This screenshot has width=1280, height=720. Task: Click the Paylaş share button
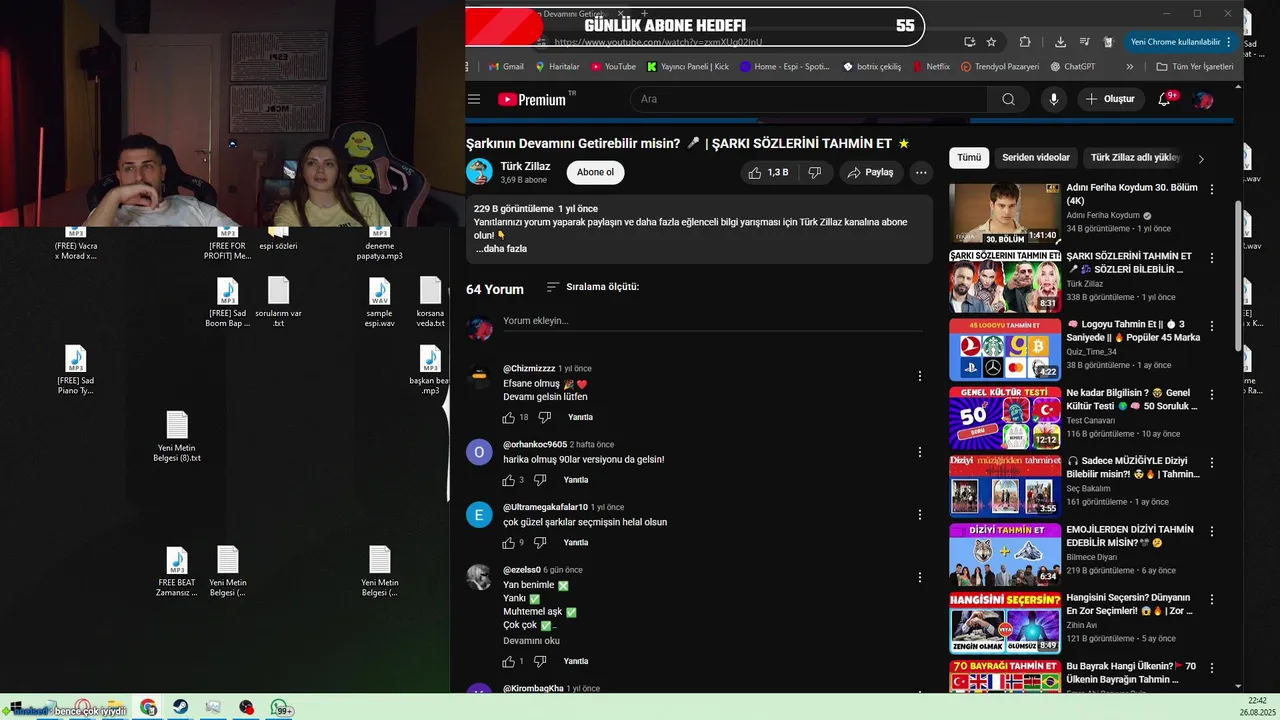pyautogui.click(x=870, y=172)
